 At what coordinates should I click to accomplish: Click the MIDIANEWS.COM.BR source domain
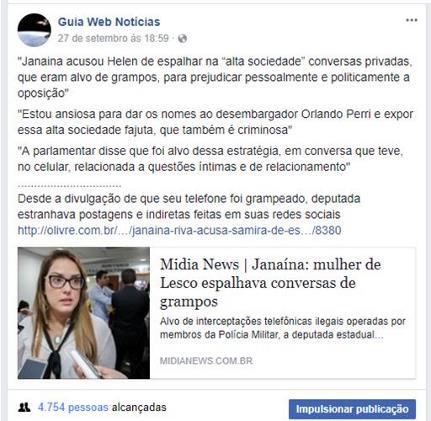(x=206, y=361)
